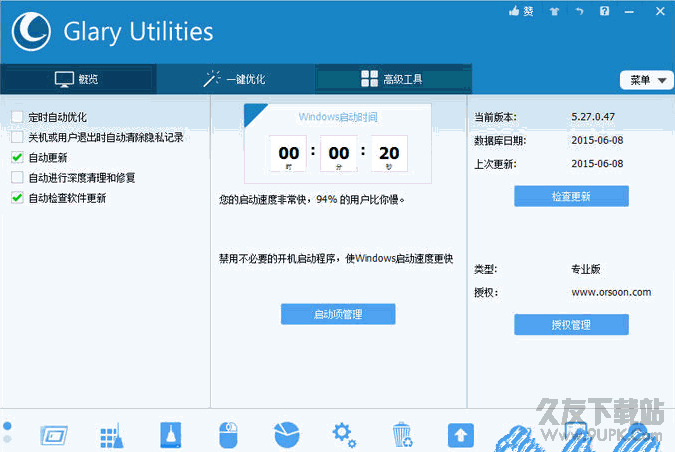Click the software update up-arrow icon
This screenshot has height=452, width=675.
[x=461, y=435]
